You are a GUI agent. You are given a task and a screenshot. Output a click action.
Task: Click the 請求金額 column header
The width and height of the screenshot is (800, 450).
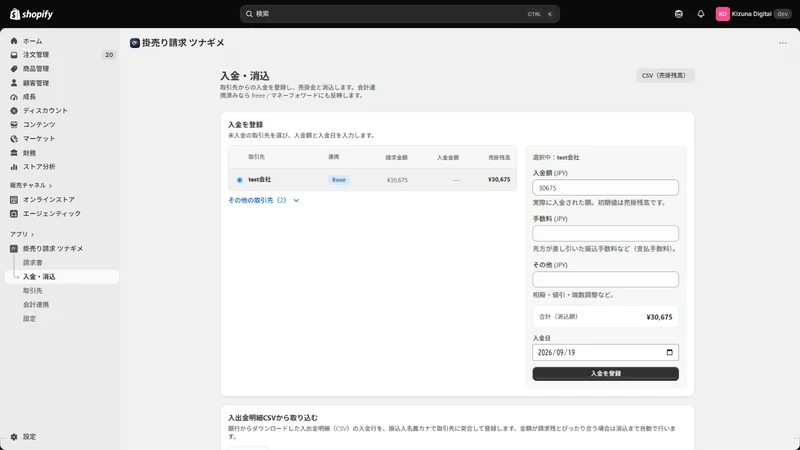point(396,158)
